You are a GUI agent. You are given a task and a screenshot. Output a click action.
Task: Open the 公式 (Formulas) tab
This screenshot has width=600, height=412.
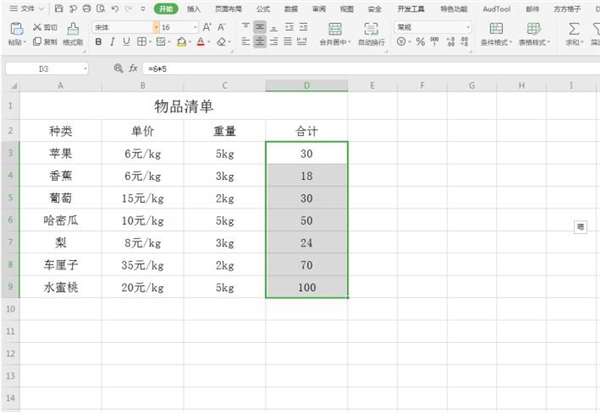pos(263,9)
